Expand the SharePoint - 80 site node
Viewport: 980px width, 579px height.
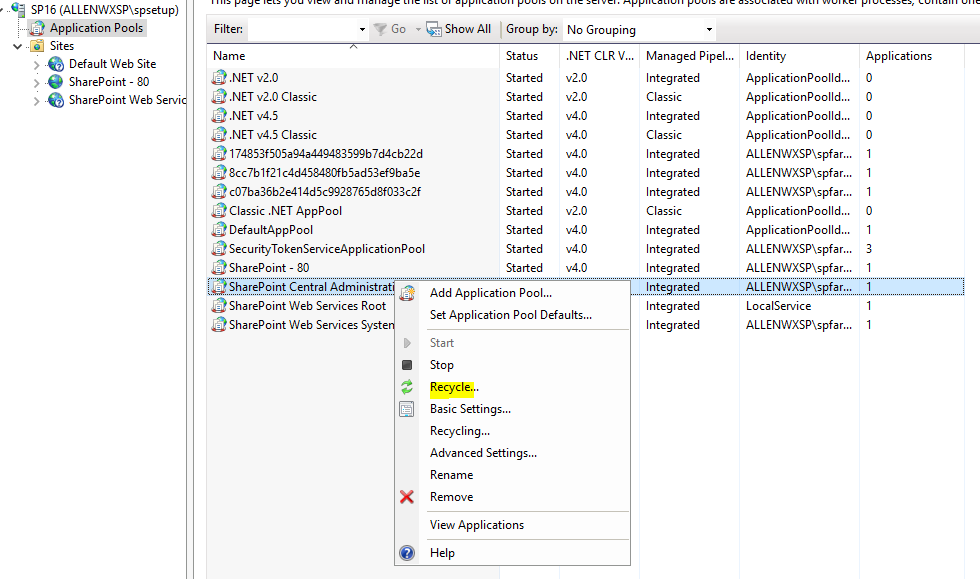pyautogui.click(x=36, y=83)
